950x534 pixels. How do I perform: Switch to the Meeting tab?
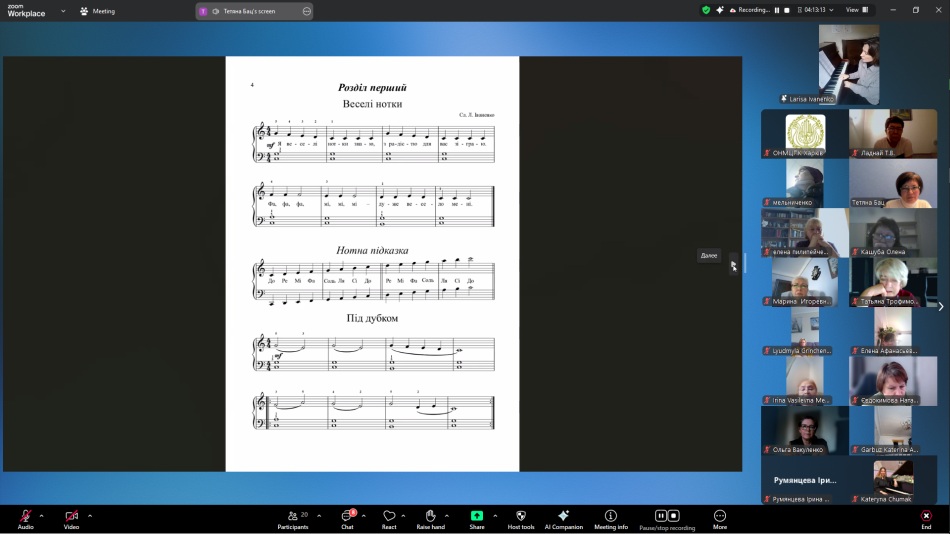(x=98, y=11)
